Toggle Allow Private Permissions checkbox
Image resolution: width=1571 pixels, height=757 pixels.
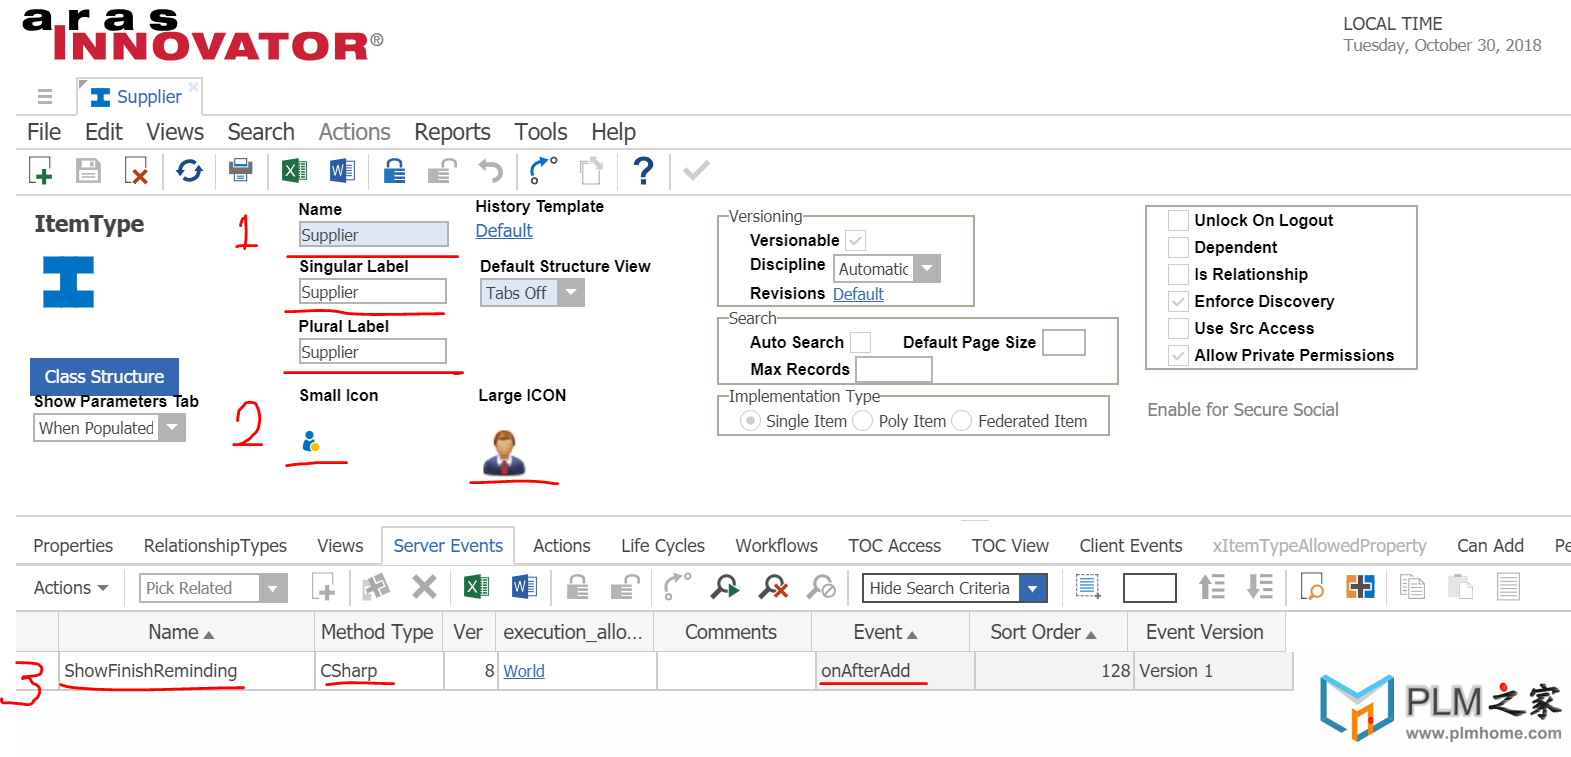pyautogui.click(x=1178, y=355)
